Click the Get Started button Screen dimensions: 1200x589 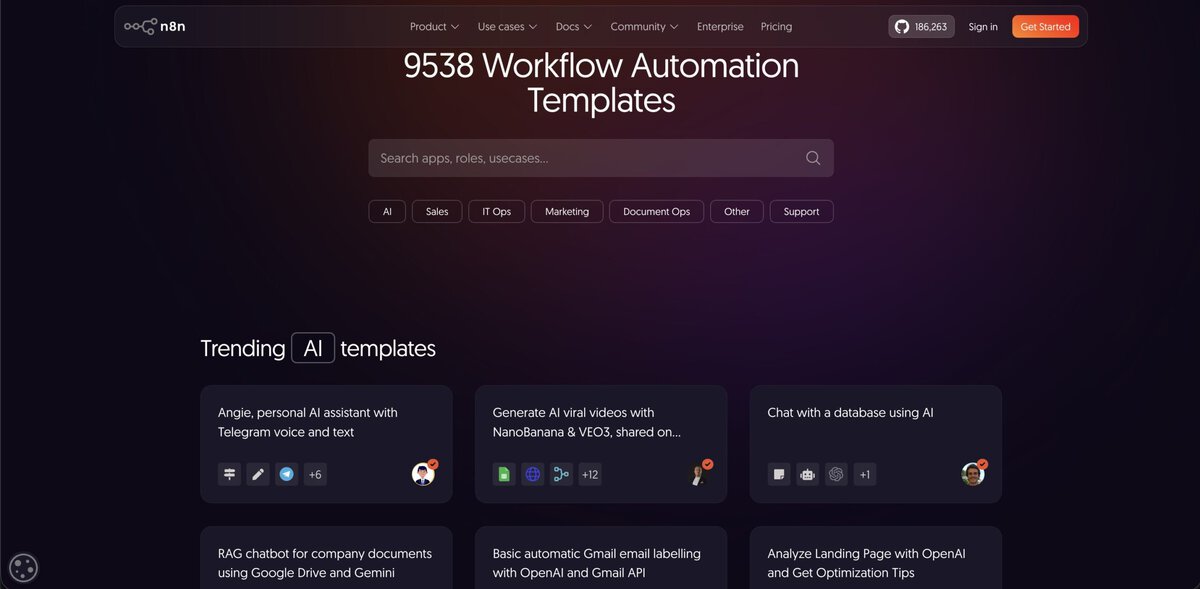pyautogui.click(x=1045, y=27)
